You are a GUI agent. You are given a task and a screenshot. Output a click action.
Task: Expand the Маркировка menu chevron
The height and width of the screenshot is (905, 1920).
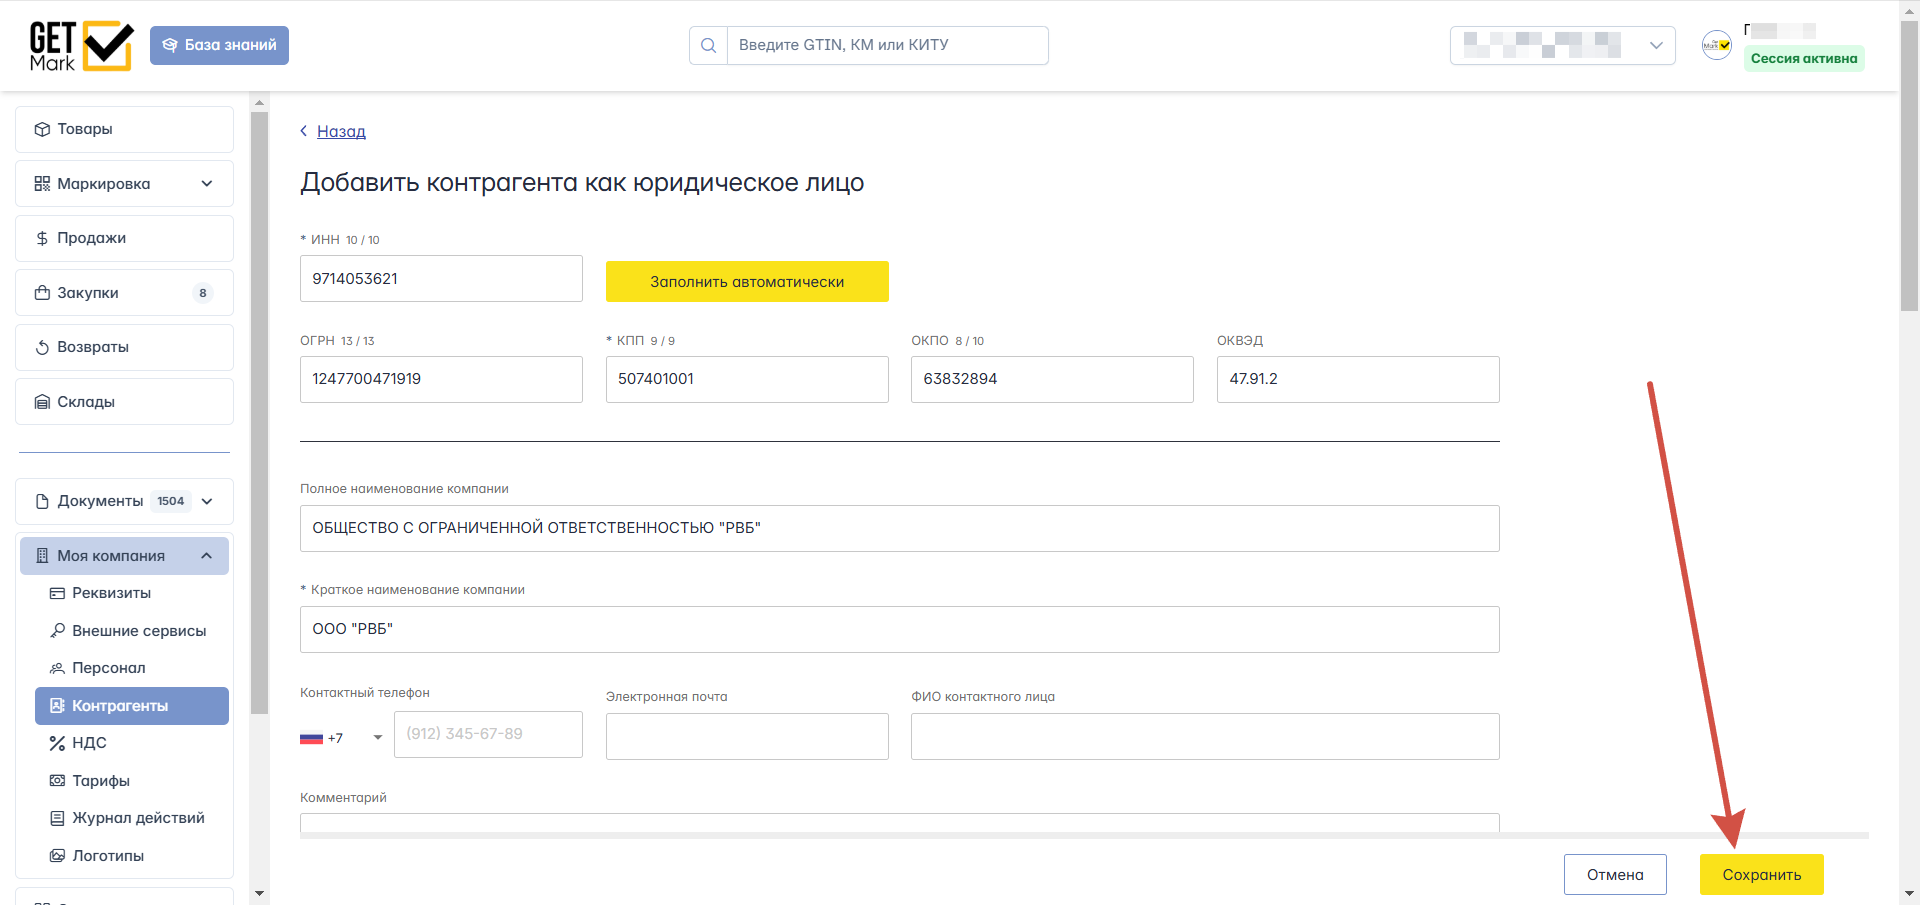pyautogui.click(x=207, y=184)
